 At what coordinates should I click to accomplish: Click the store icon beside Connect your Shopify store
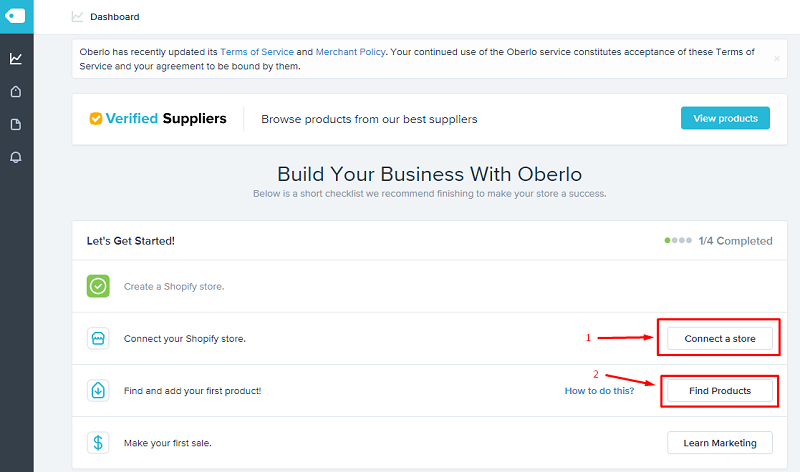(x=98, y=338)
